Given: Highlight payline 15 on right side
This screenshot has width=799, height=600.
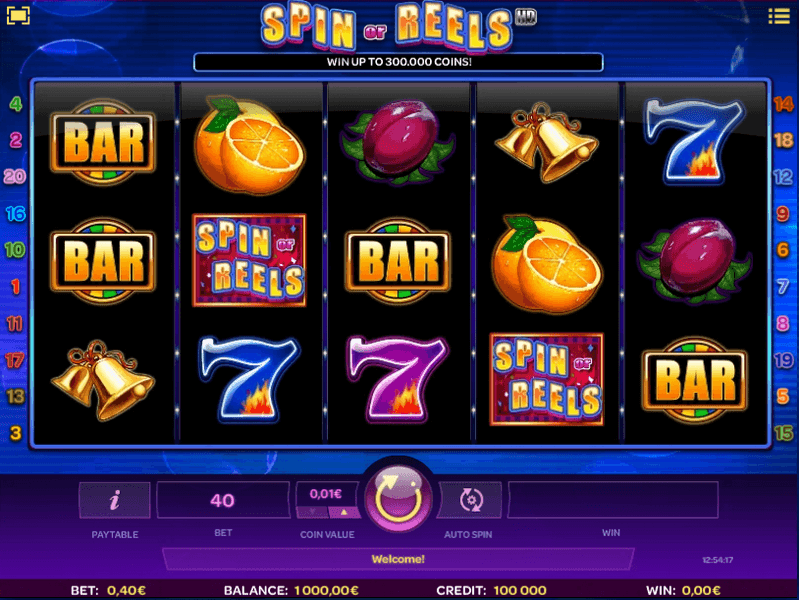Looking at the screenshot, I should (x=783, y=433).
